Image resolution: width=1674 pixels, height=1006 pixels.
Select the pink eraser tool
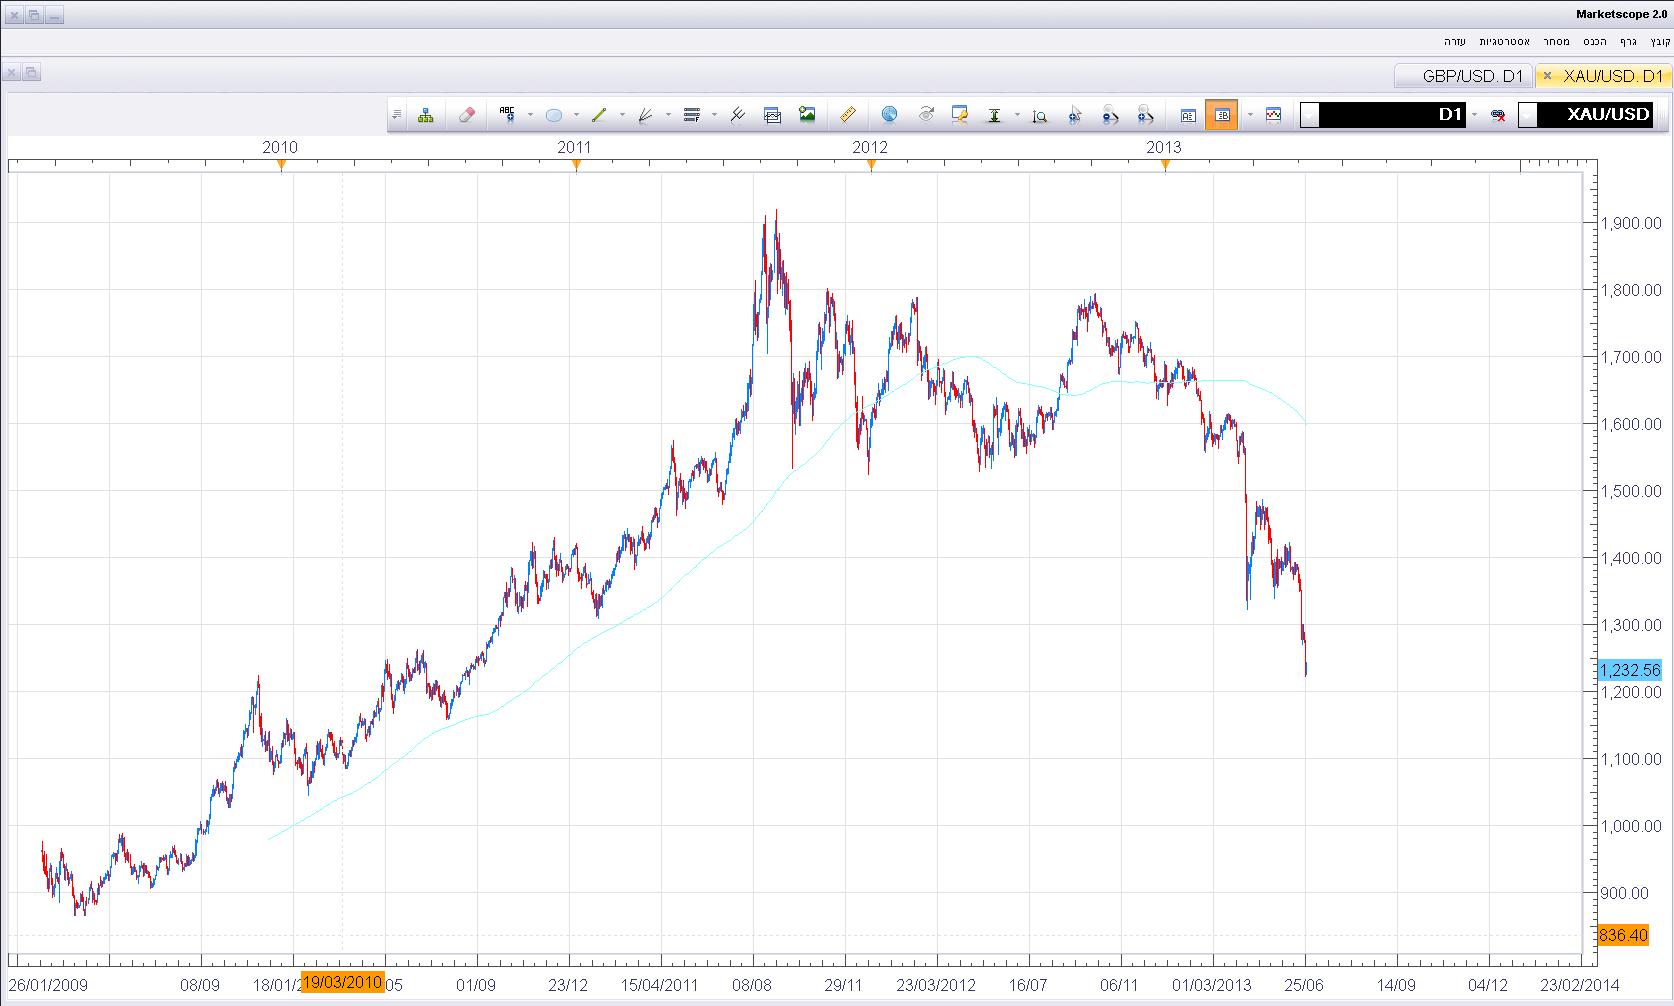coord(466,115)
